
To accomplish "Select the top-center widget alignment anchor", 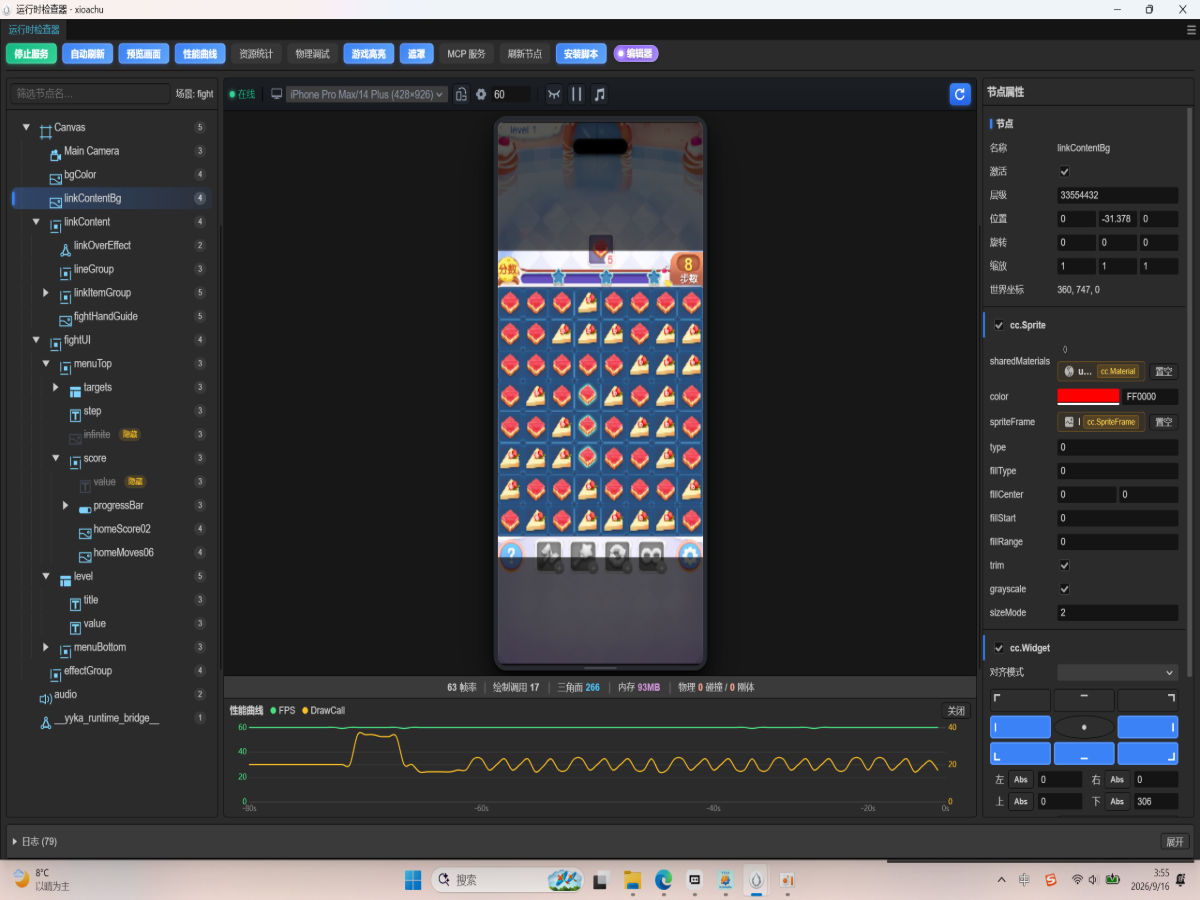I will click(x=1084, y=700).
